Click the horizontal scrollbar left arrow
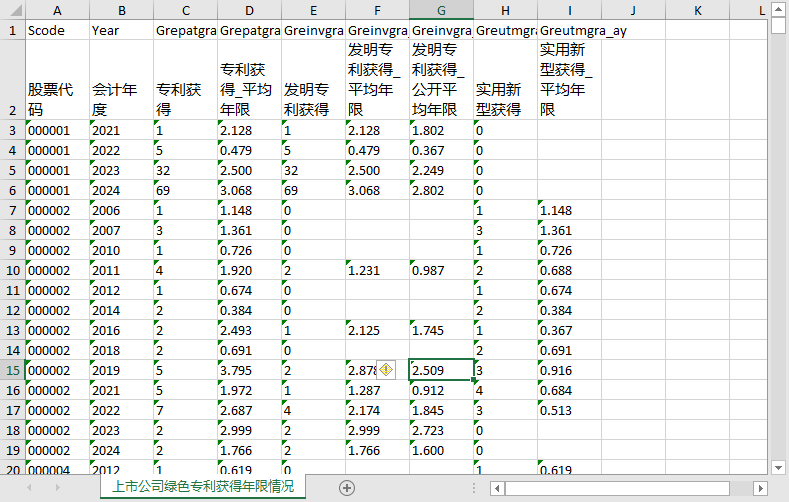The height and width of the screenshot is (502, 789). (497, 488)
